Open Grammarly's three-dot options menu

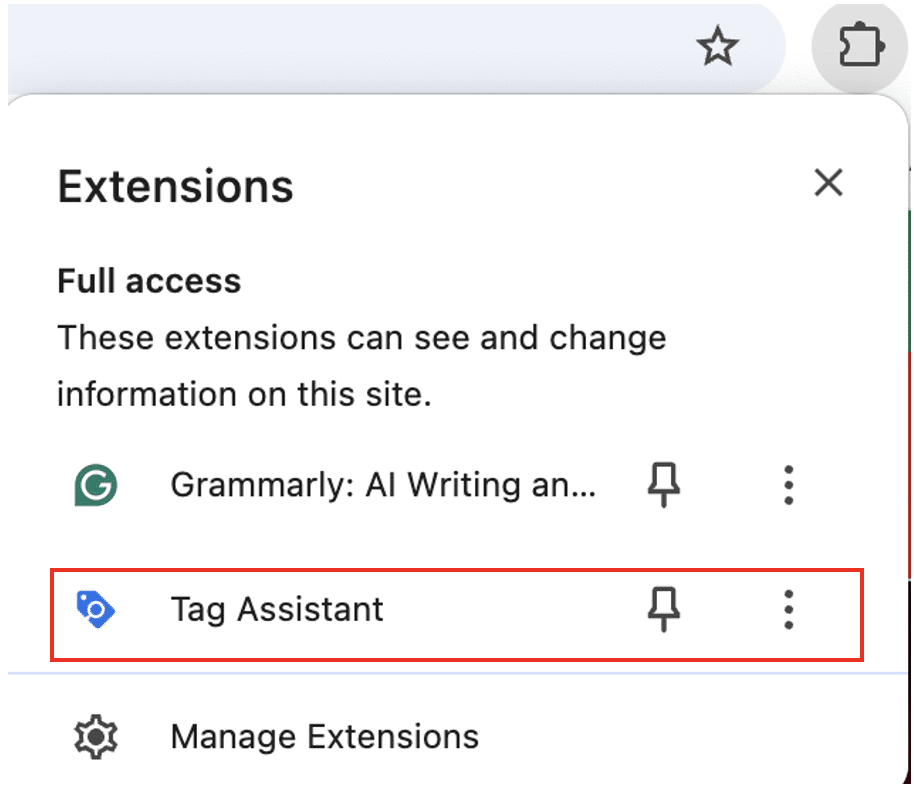point(789,485)
